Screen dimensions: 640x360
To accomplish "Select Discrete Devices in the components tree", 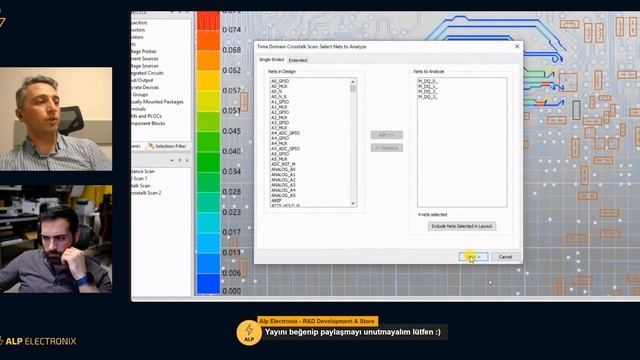I will tap(145, 87).
